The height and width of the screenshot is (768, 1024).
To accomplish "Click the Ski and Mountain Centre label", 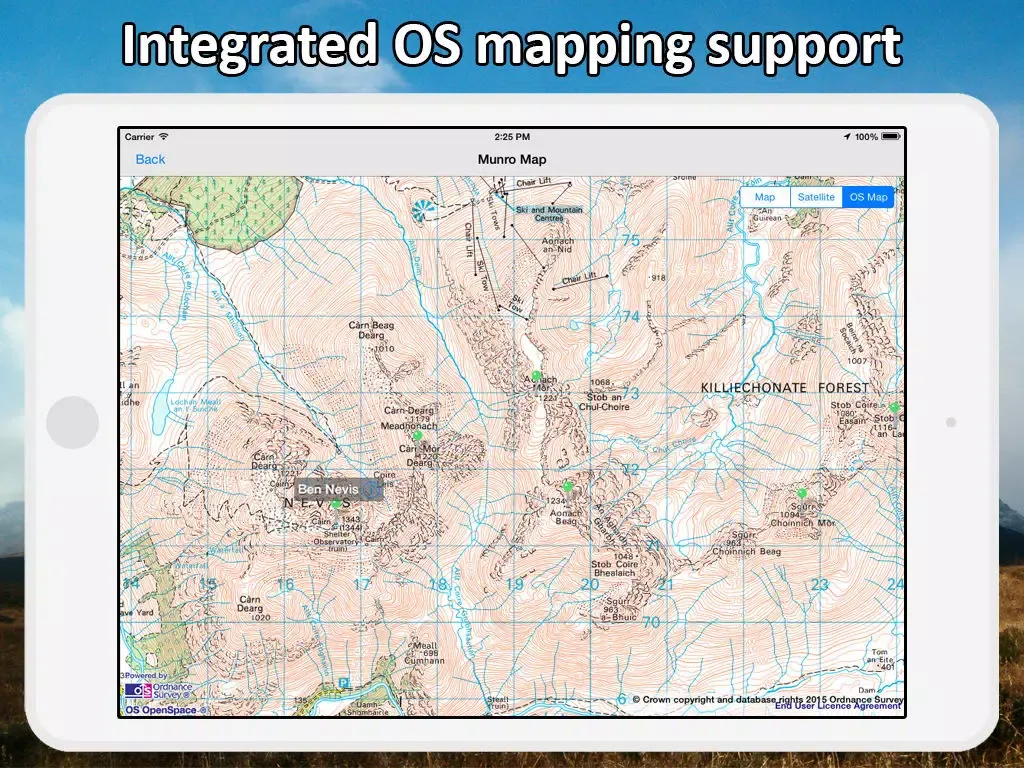I will (x=549, y=214).
